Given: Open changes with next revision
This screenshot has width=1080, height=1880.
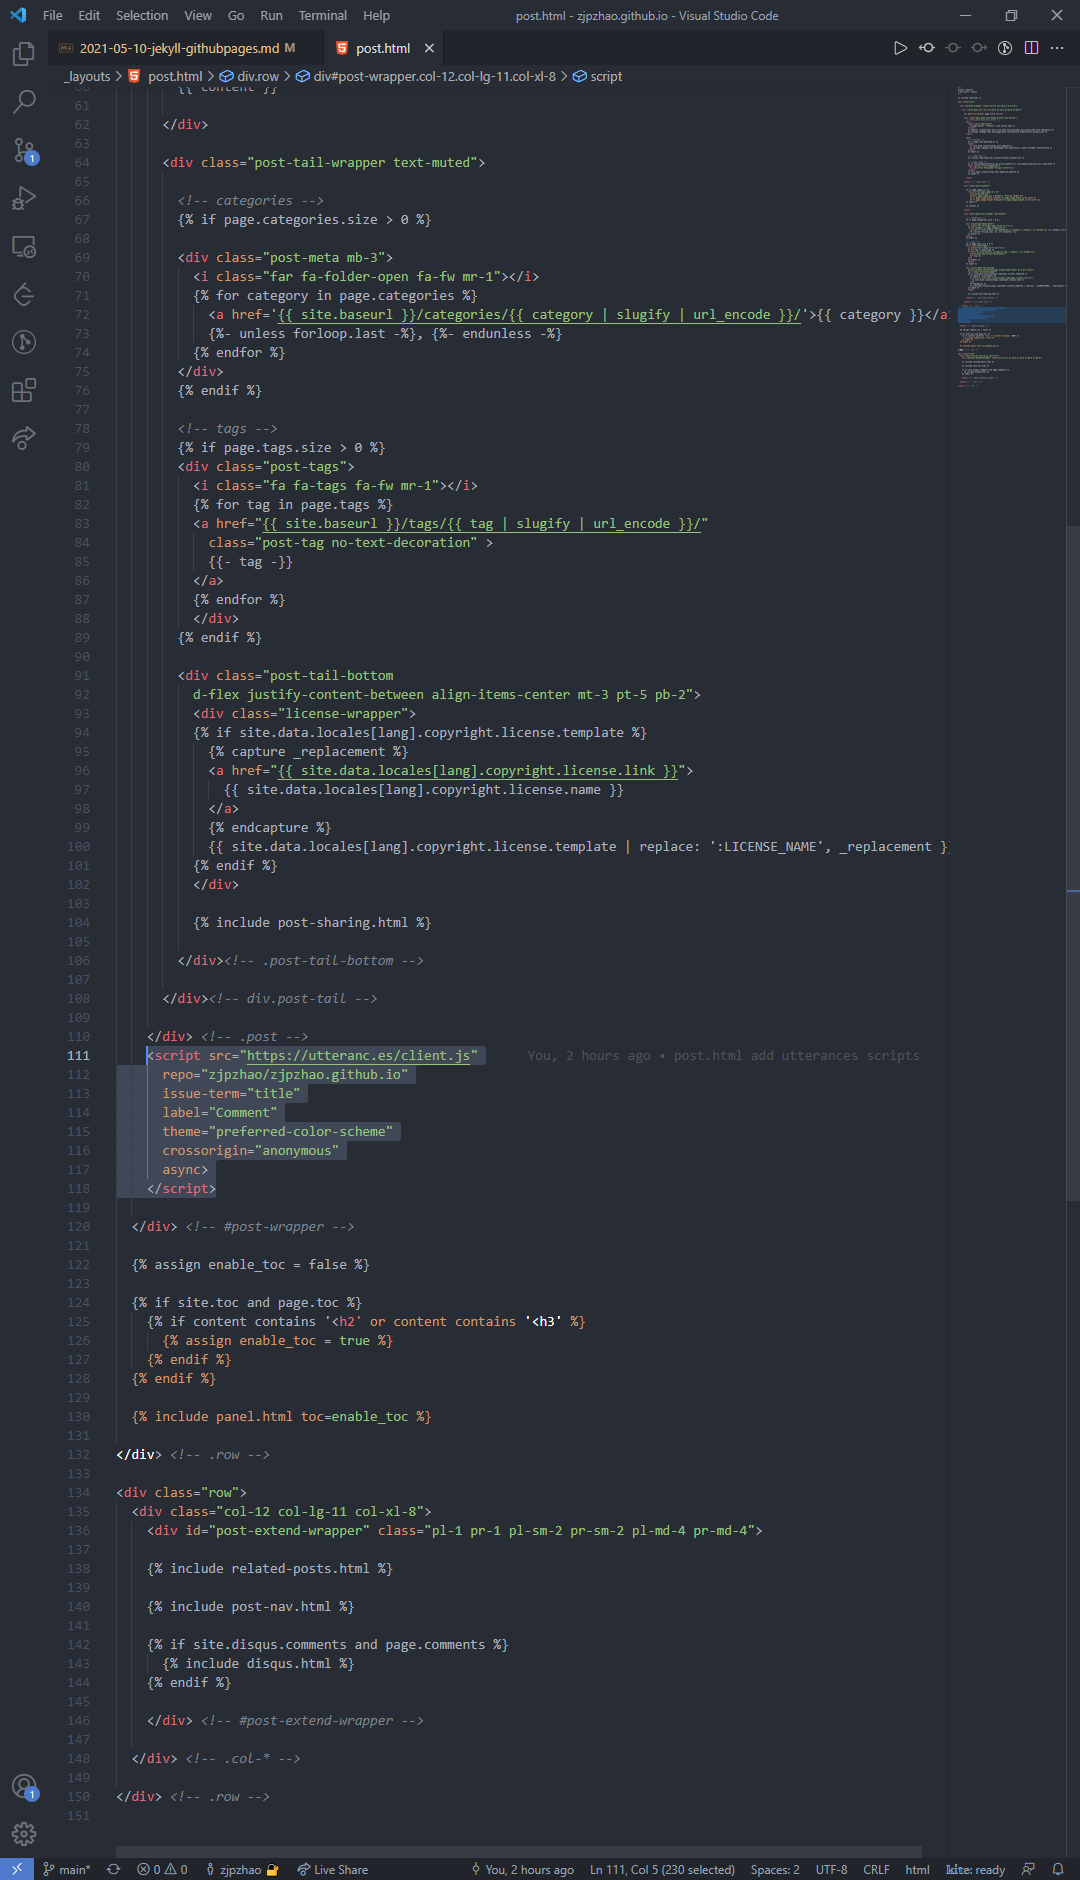Looking at the screenshot, I should click(x=979, y=48).
